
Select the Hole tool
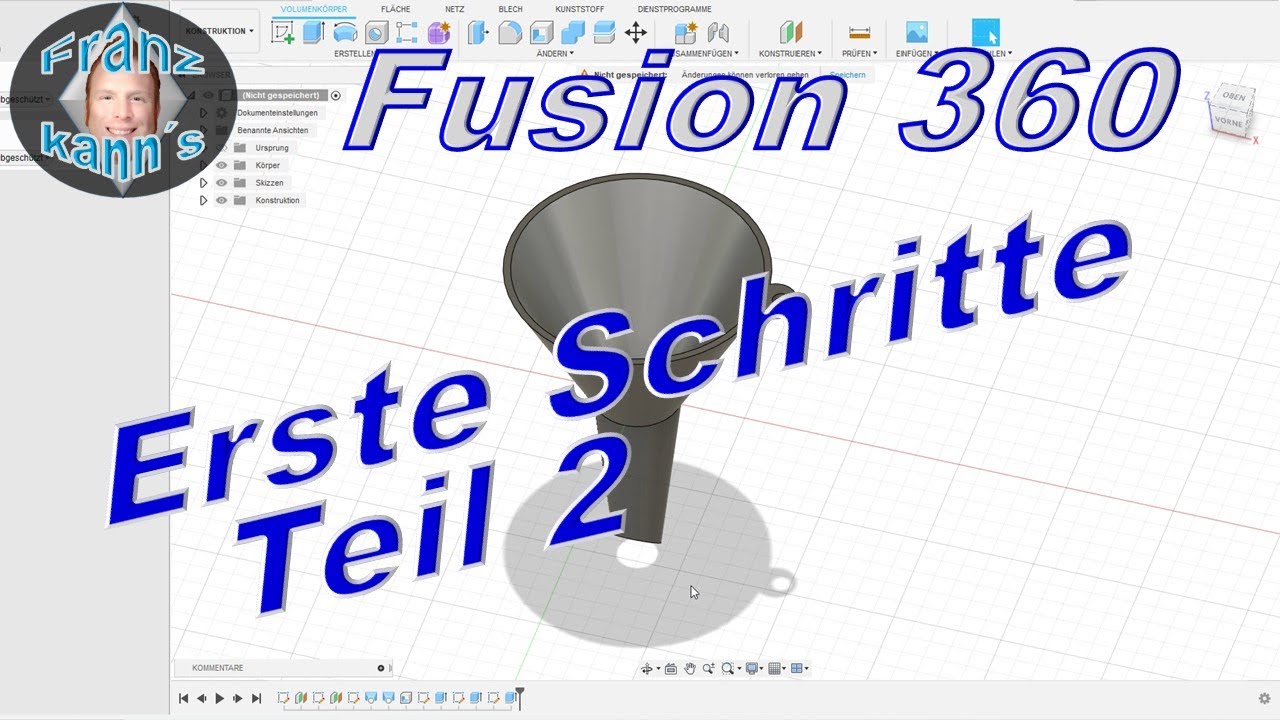click(376, 32)
